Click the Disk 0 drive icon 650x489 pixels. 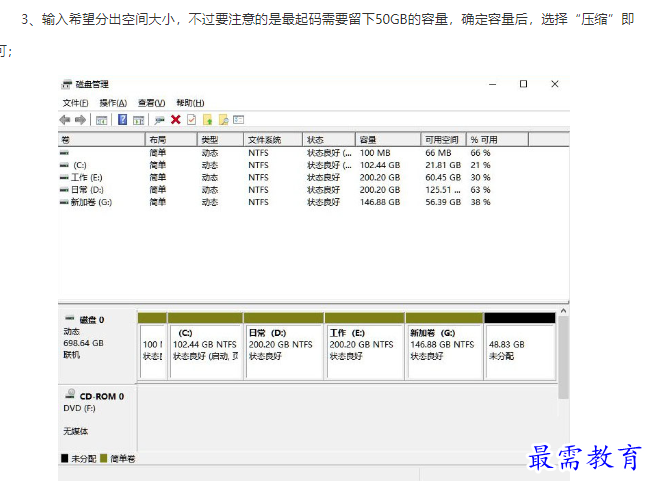click(x=69, y=318)
